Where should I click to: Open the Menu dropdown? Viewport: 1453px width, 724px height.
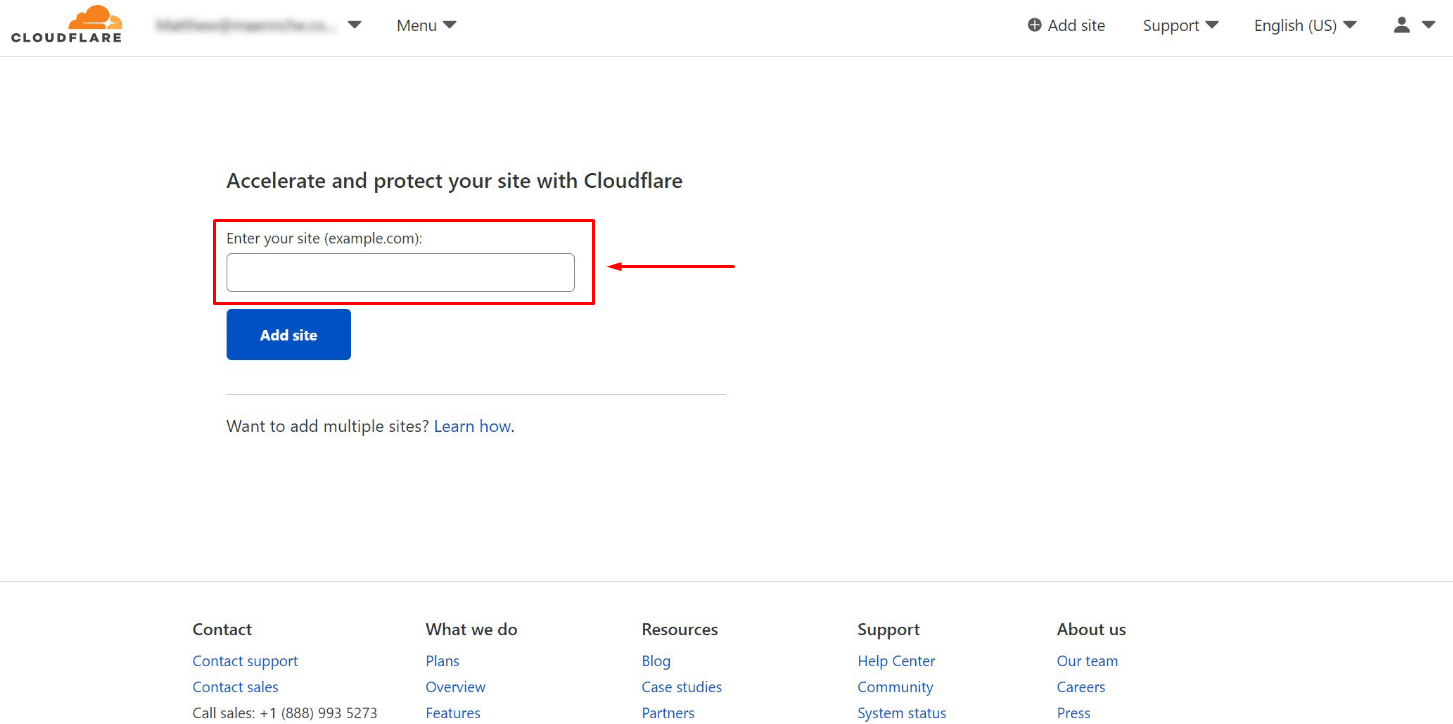pos(426,25)
